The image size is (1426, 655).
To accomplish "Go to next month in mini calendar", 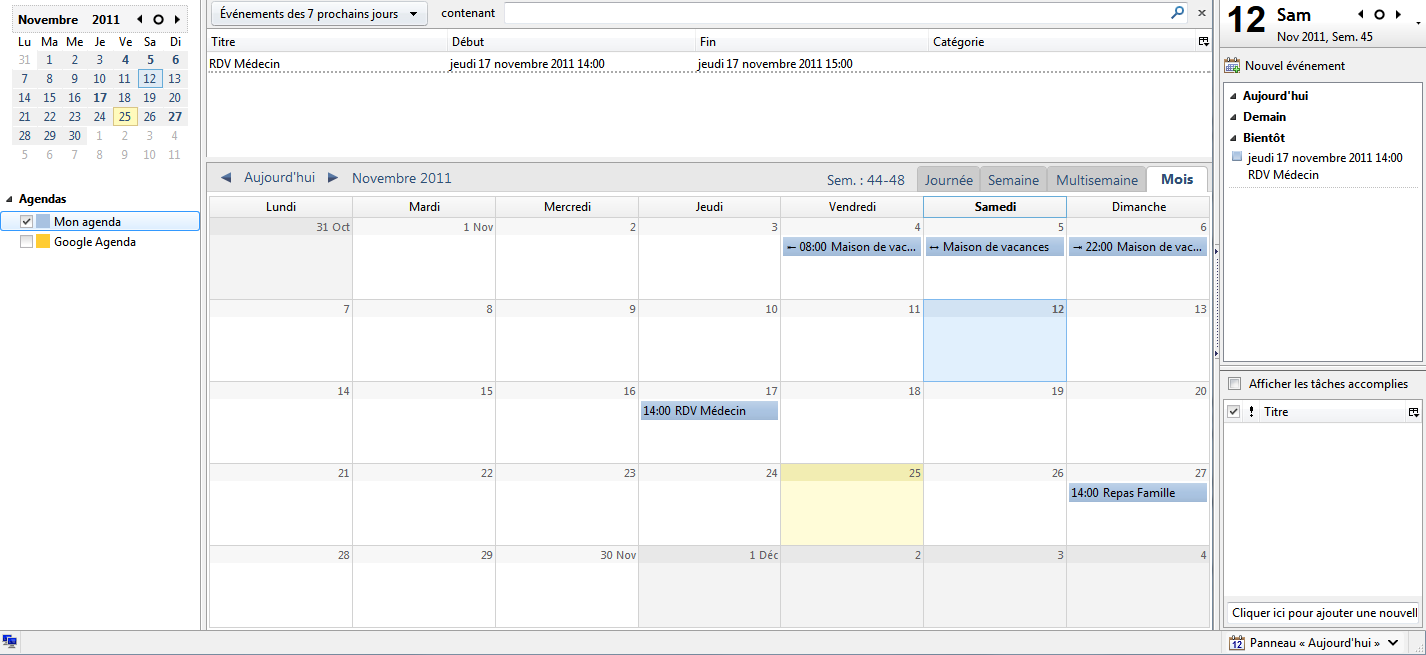I will [177, 20].
